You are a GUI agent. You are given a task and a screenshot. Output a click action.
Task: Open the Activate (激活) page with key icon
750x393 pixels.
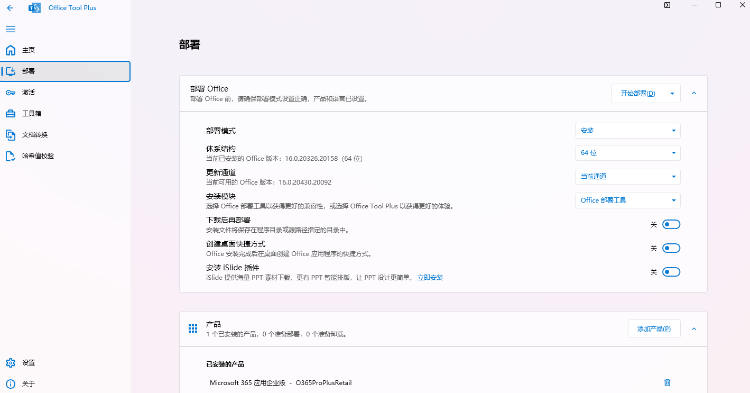(66, 92)
